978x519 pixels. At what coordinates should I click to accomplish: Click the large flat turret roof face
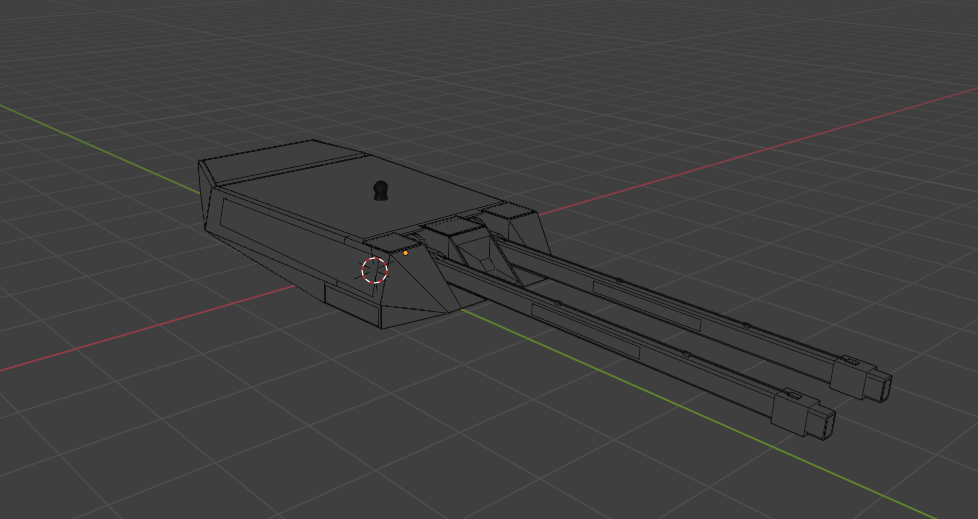pyautogui.click(x=368, y=193)
